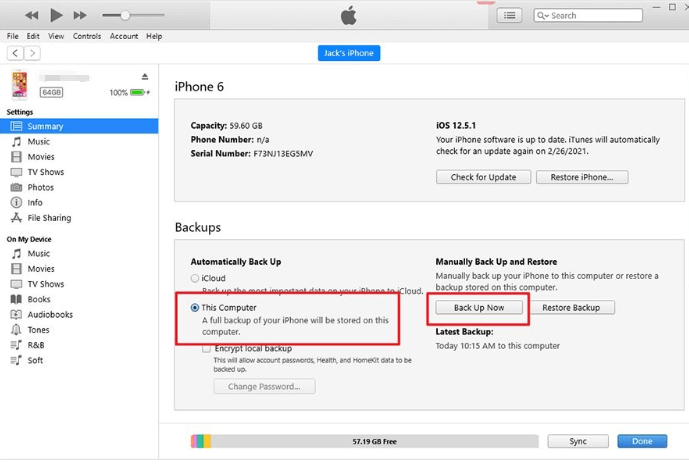Image resolution: width=689 pixels, height=465 pixels.
Task: Open the File menu
Action: [12, 36]
